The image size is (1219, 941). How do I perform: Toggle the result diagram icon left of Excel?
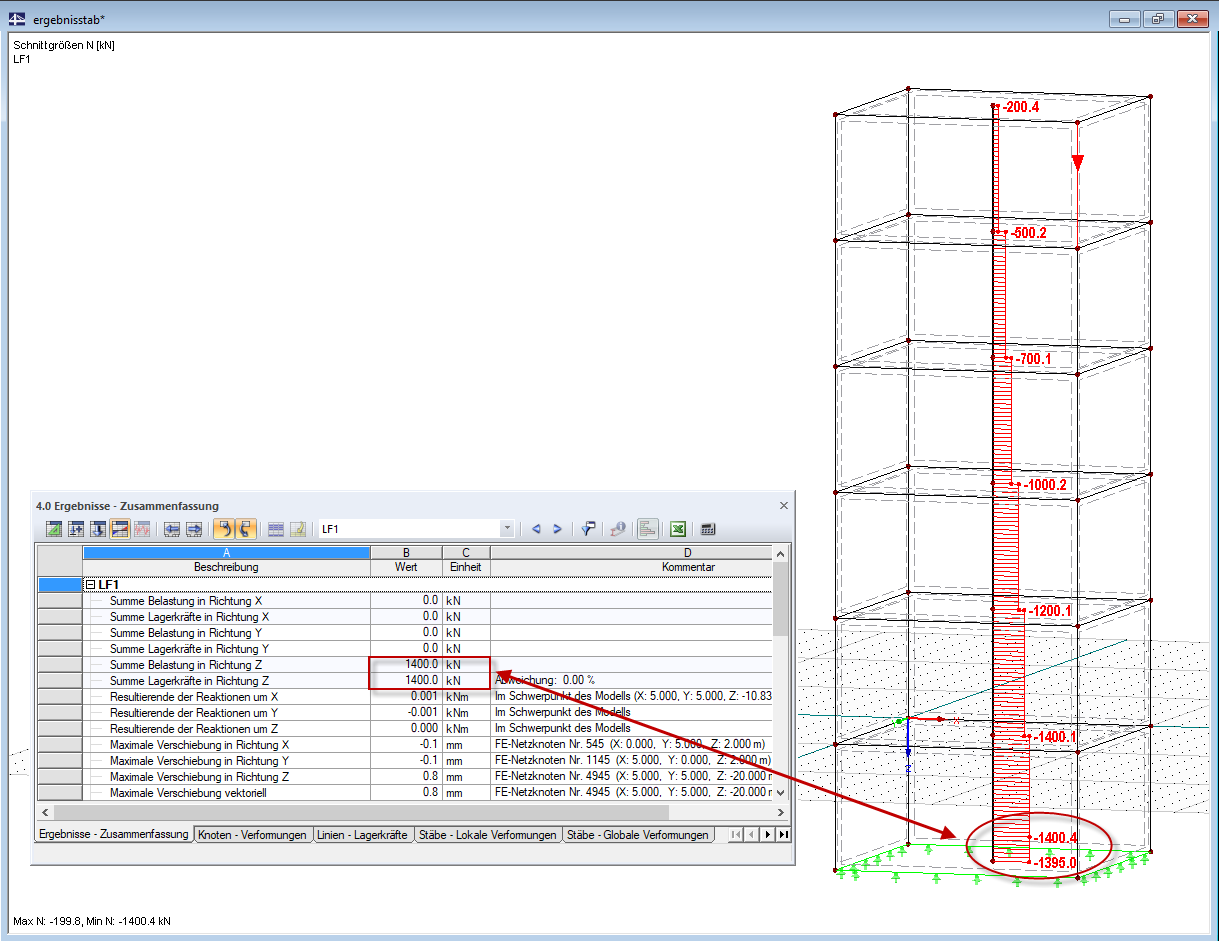pyautogui.click(x=648, y=529)
